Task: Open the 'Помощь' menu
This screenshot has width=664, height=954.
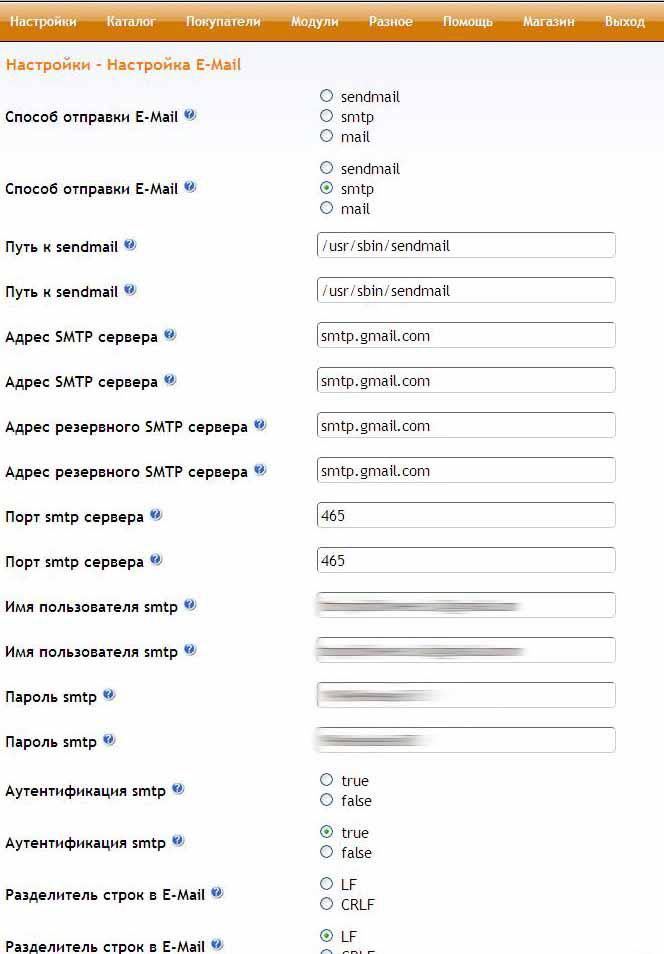Action: [467, 21]
